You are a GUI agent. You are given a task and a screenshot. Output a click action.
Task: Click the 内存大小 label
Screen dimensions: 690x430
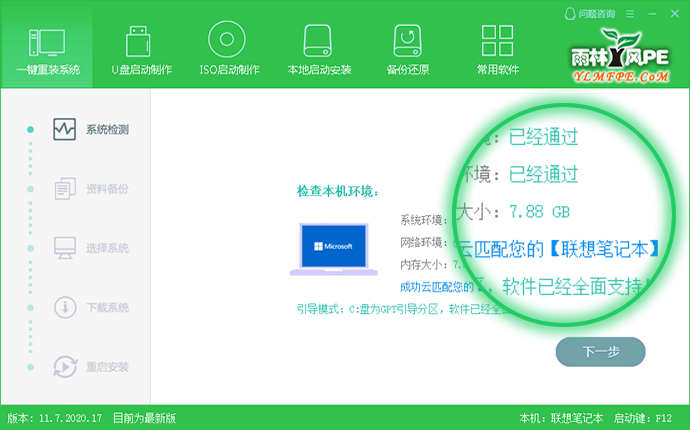(x=426, y=265)
